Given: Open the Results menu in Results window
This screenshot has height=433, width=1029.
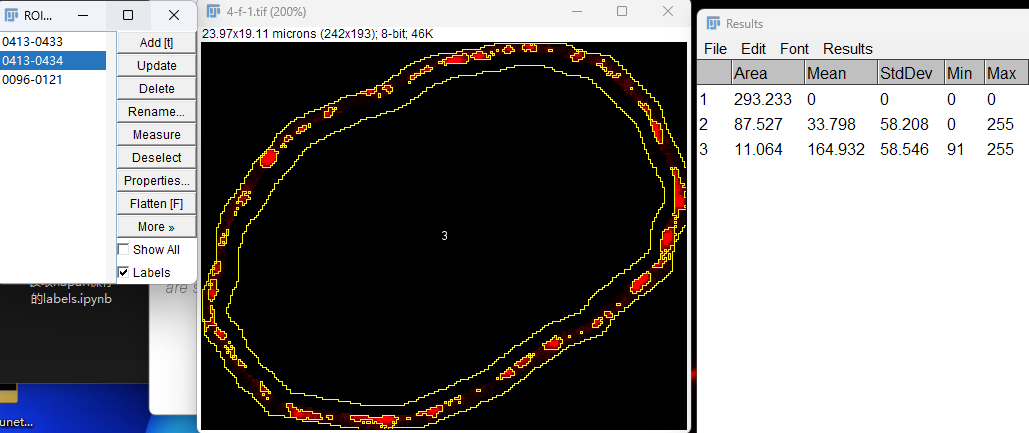Looking at the screenshot, I should (848, 49).
